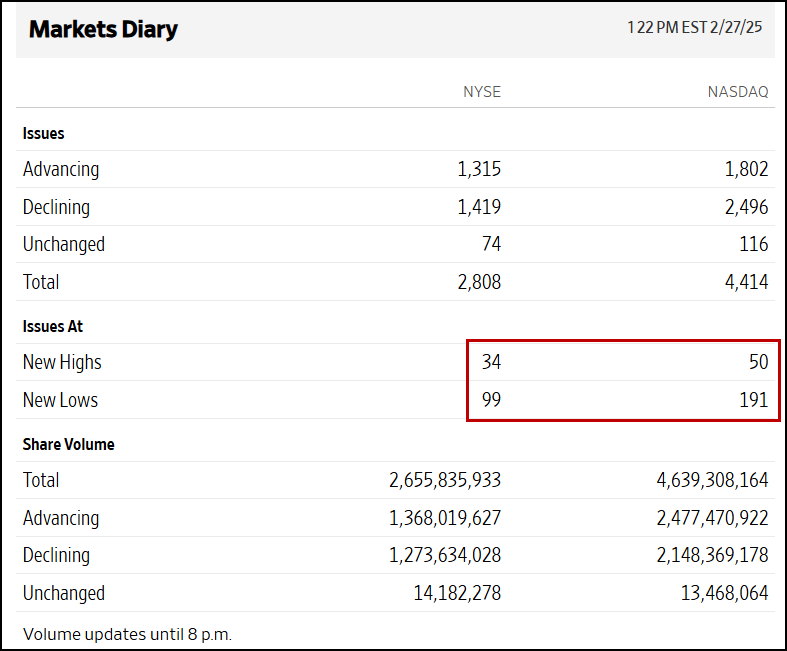Select NYSE advancing volume 1,368,019,627
The height and width of the screenshot is (651, 787).
coord(445,518)
